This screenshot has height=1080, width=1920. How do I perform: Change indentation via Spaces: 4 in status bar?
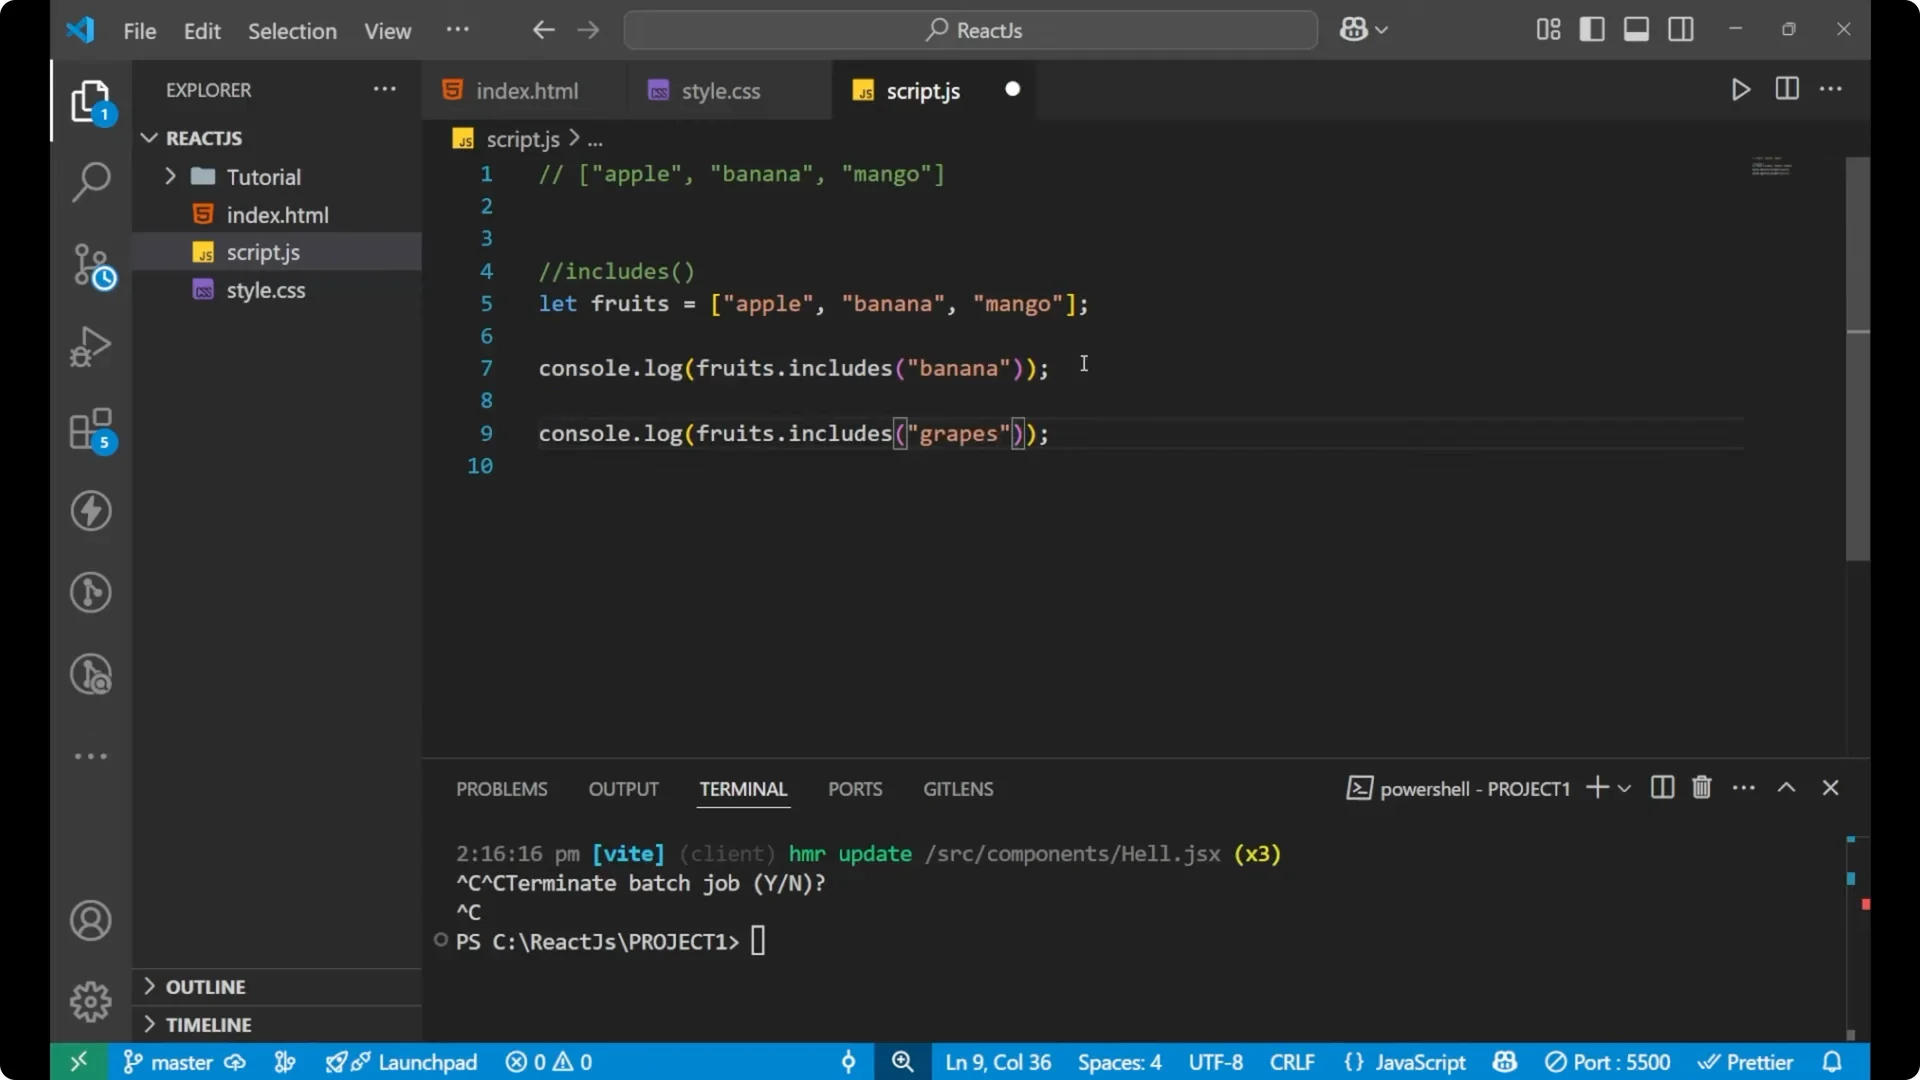1119,1062
